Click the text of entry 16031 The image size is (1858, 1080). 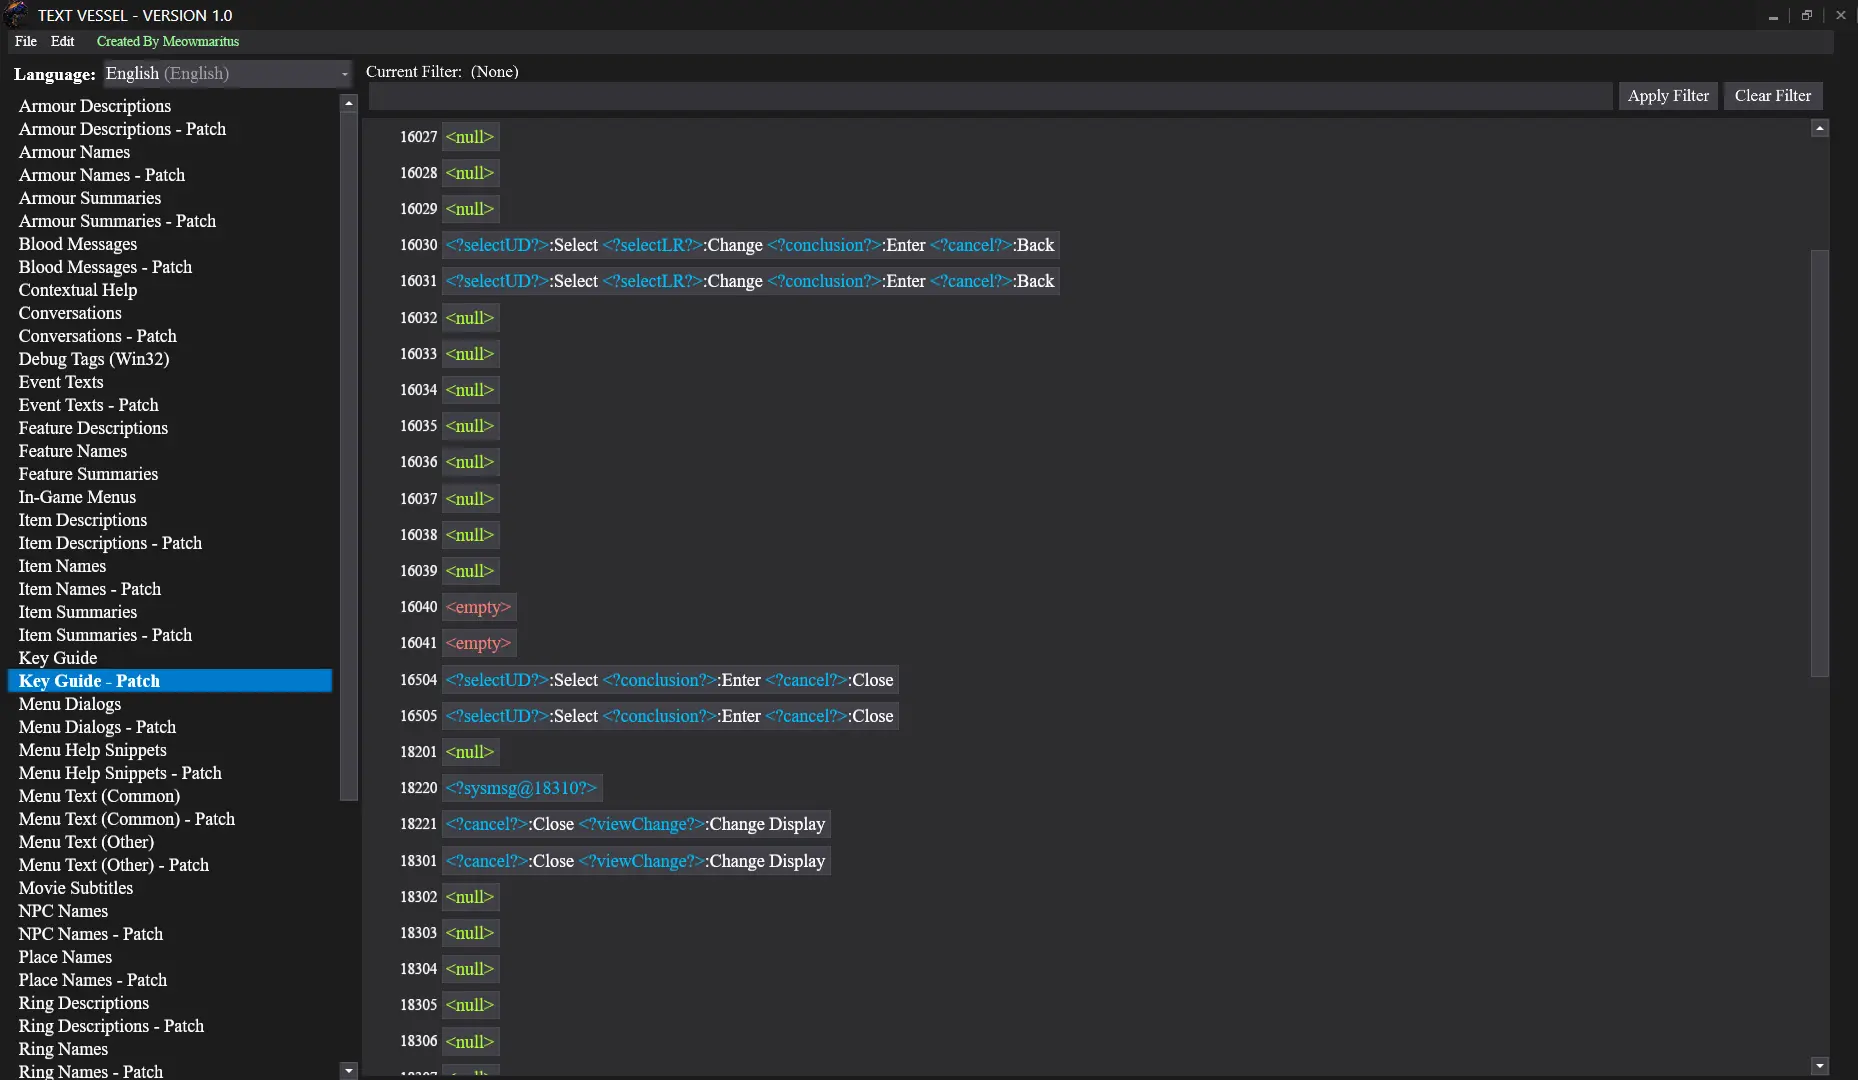750,281
